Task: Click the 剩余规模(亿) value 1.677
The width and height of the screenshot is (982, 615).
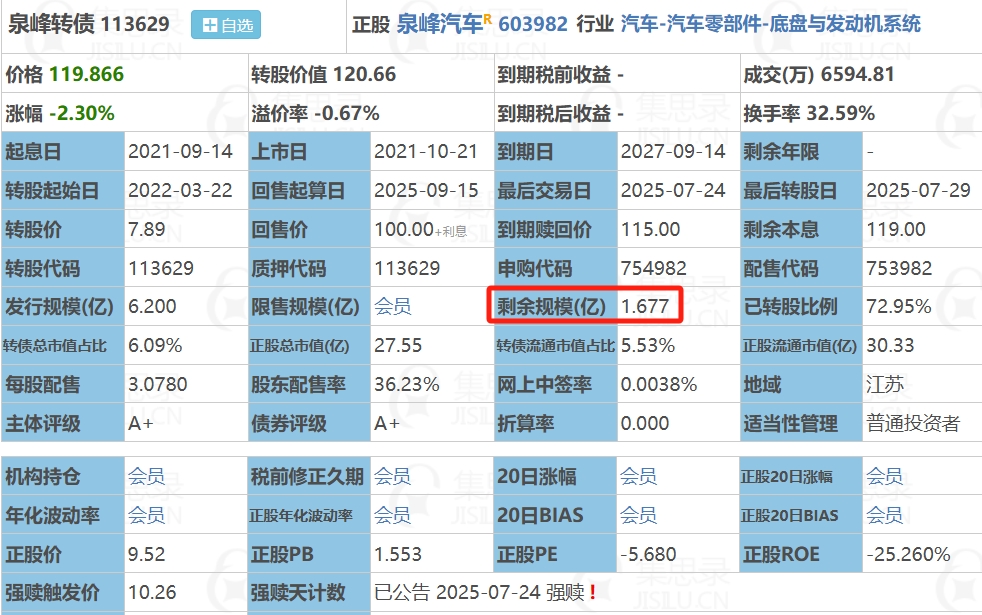Action: (645, 306)
